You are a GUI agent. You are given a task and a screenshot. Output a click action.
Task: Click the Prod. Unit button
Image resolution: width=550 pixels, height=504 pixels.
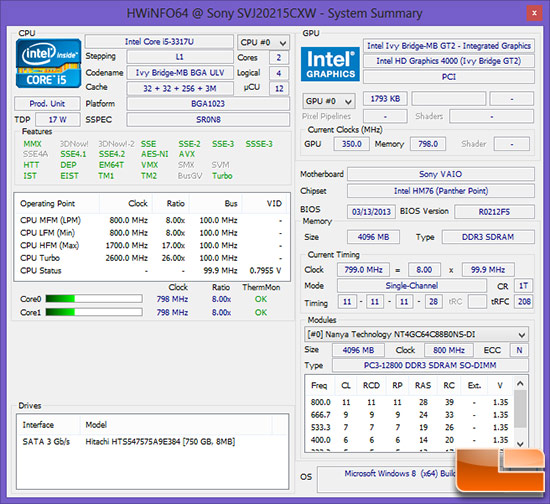pyautogui.click(x=47, y=104)
